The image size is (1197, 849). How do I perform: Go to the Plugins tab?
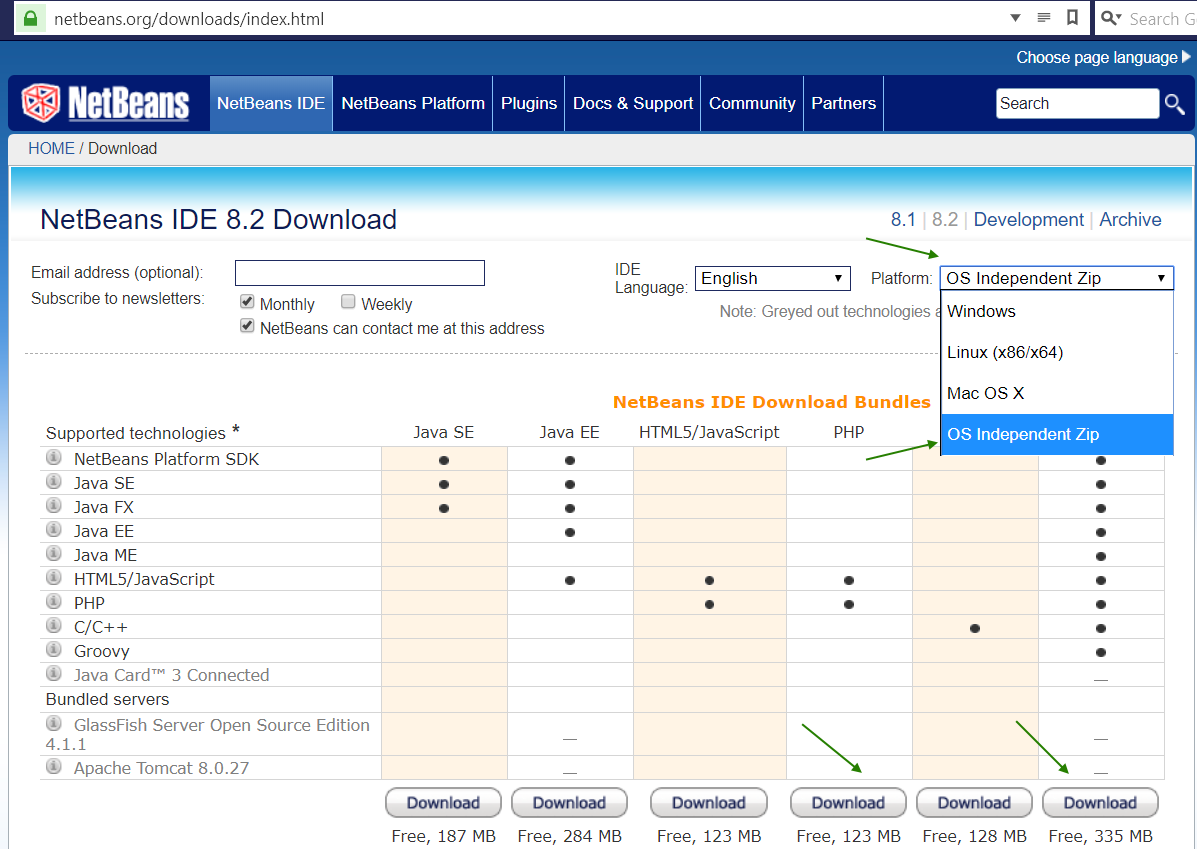click(x=529, y=103)
